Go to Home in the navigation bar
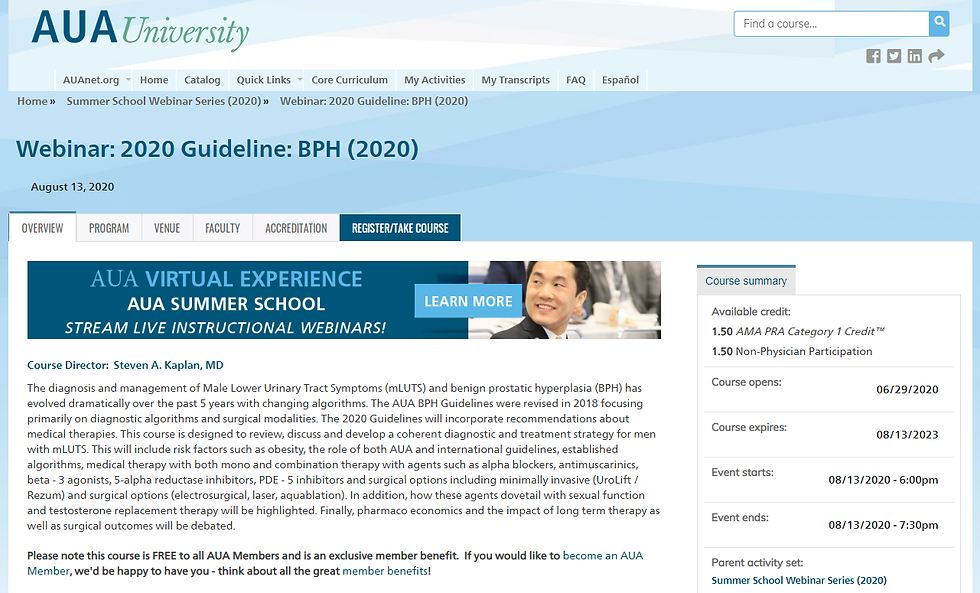This screenshot has height=593, width=980. [x=154, y=80]
